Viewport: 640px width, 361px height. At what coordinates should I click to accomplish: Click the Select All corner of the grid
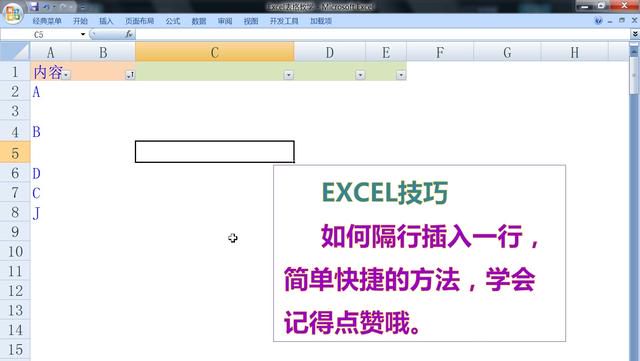15,52
